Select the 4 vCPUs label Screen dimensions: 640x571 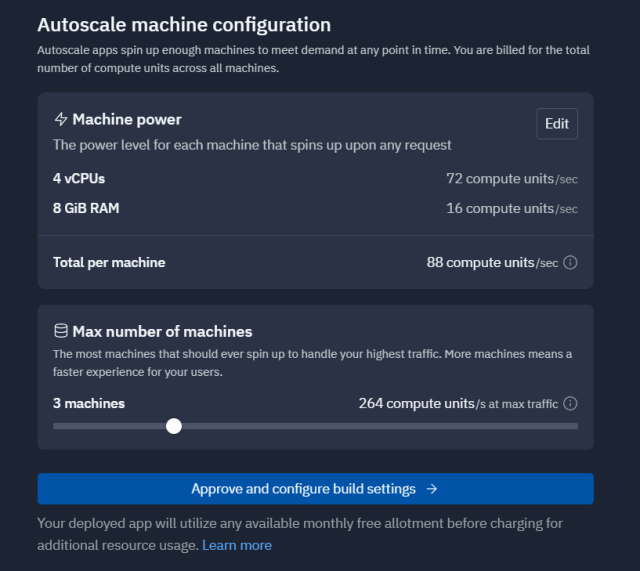[x=79, y=179]
